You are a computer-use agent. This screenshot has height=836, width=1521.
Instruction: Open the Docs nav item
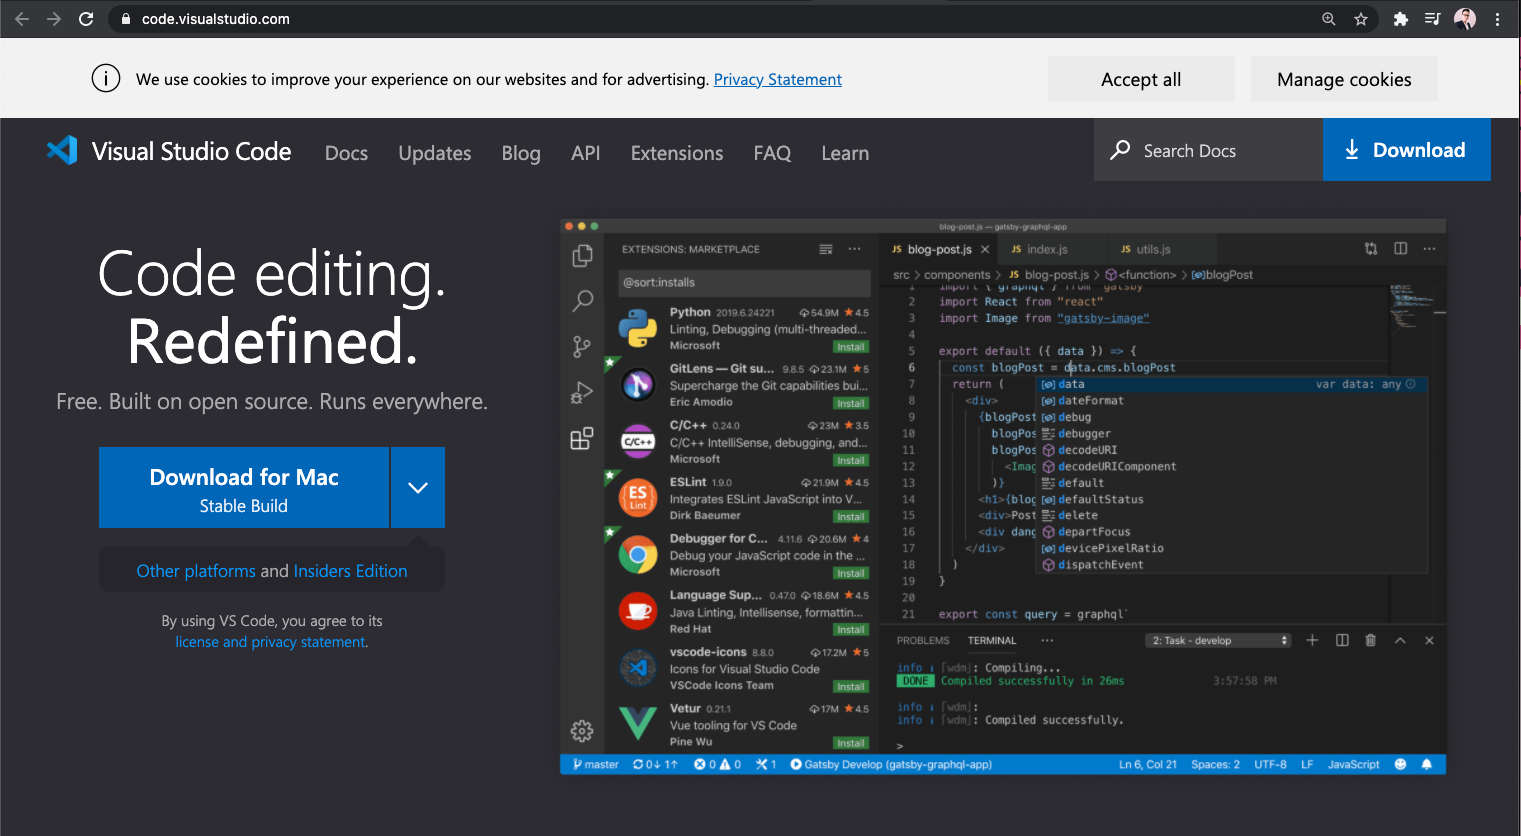coord(346,153)
